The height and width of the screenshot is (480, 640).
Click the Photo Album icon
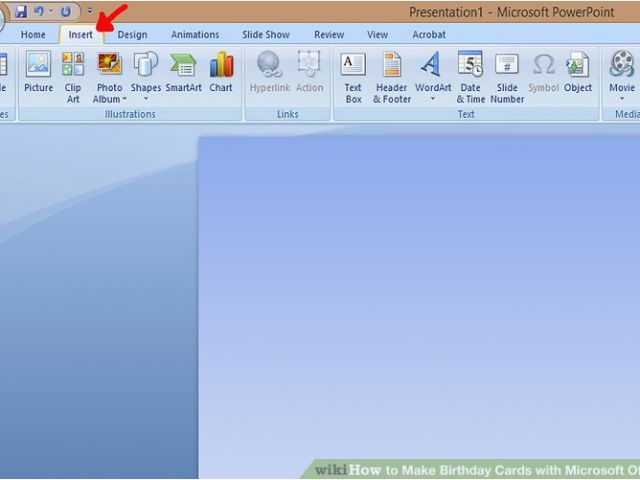tap(109, 64)
